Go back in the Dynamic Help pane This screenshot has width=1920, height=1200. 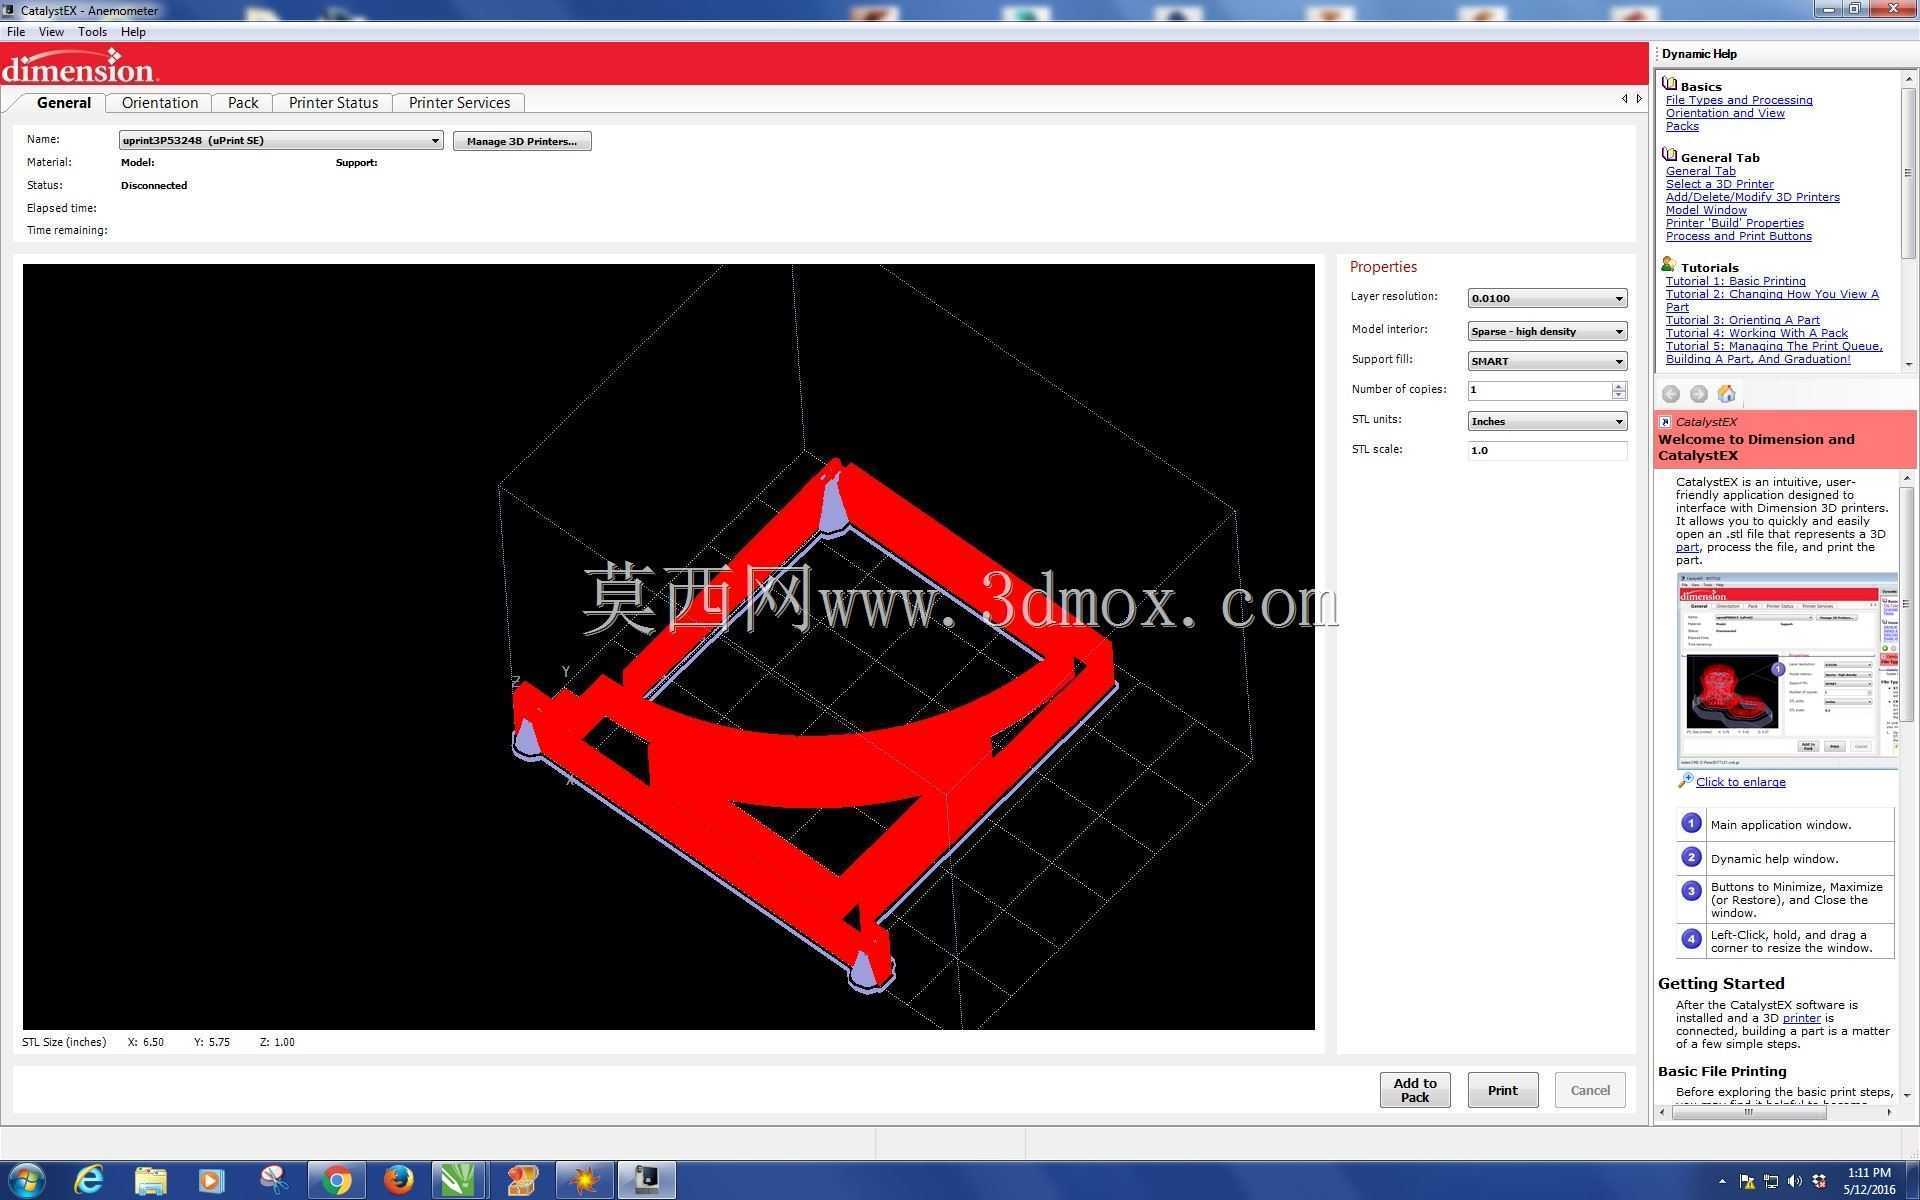coord(1671,394)
